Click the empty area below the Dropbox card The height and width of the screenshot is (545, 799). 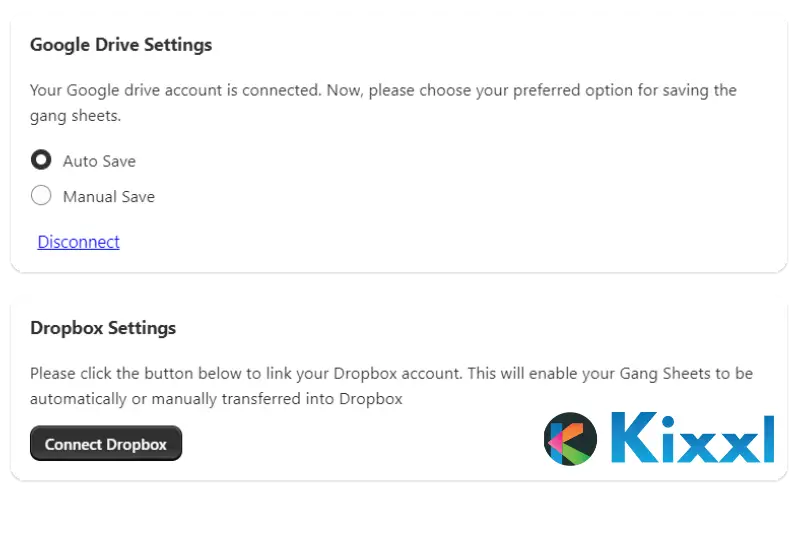click(399, 513)
